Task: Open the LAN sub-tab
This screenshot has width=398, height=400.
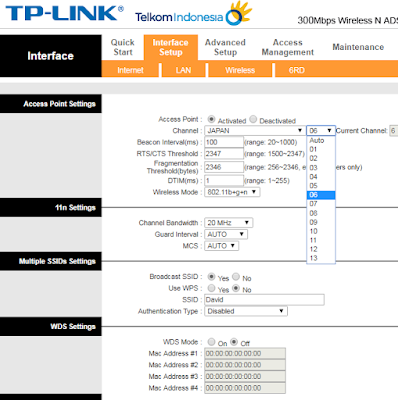Action: click(x=183, y=70)
